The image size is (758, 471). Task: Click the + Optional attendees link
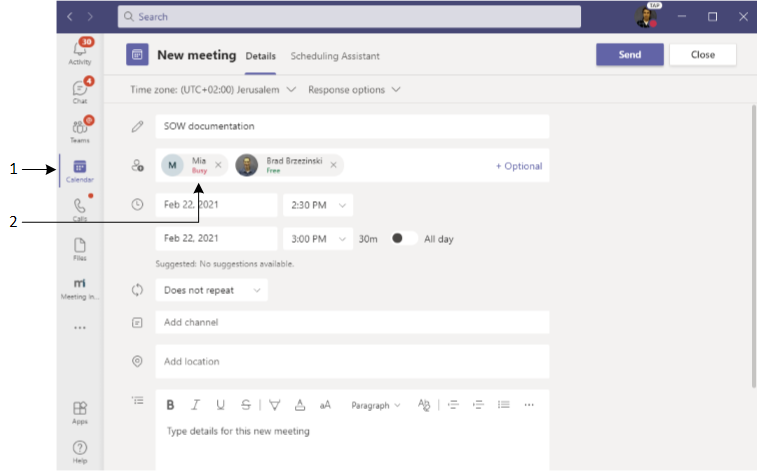coord(519,166)
